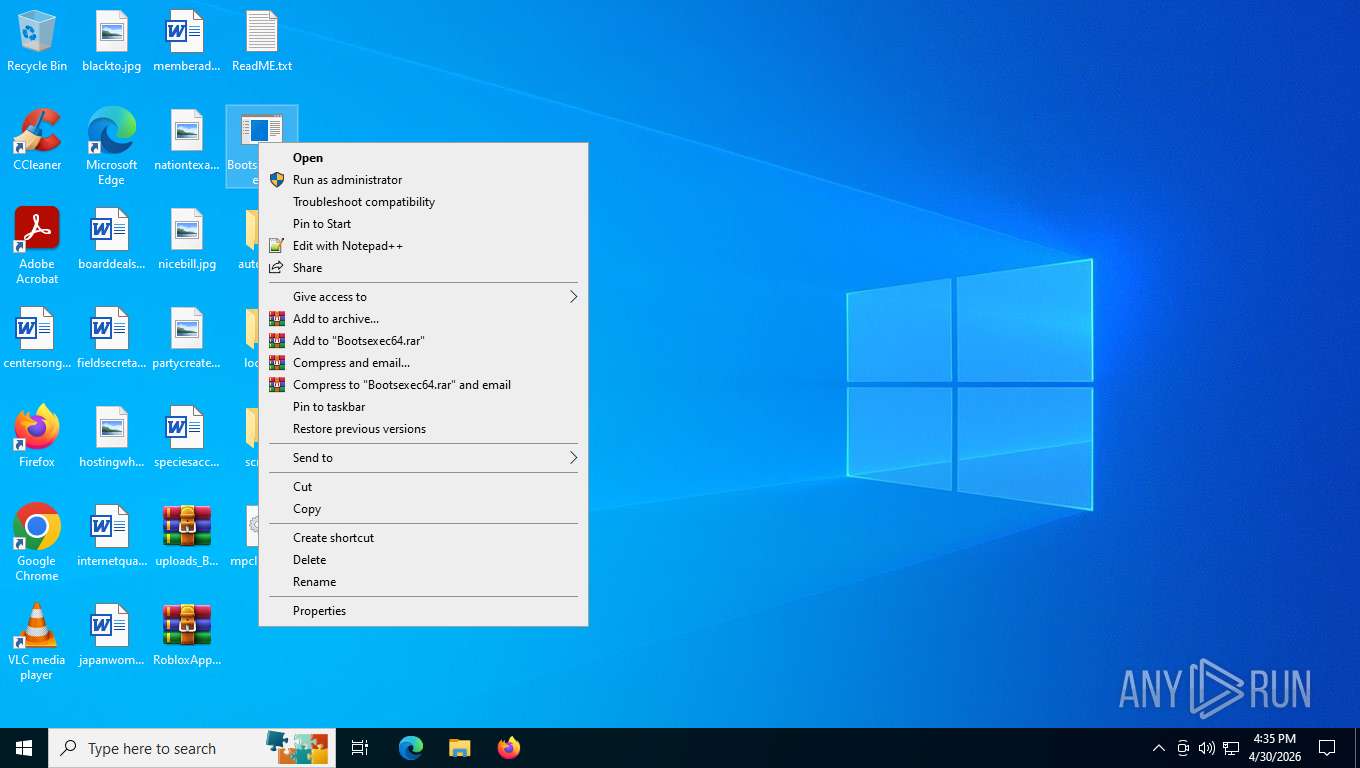Open the Recycle Bin desktop icon
This screenshot has height=768, width=1360.
[37, 42]
